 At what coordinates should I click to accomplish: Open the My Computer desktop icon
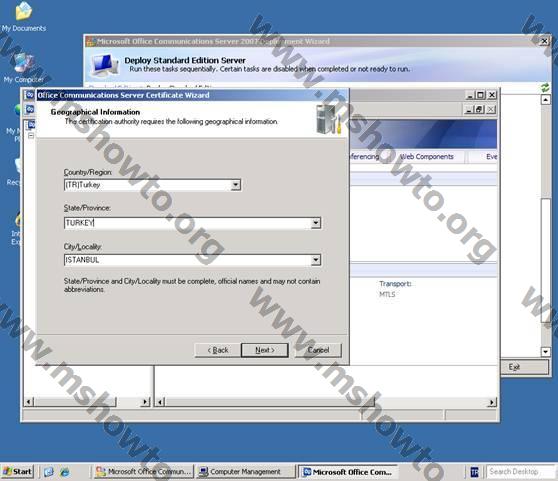tap(23, 68)
